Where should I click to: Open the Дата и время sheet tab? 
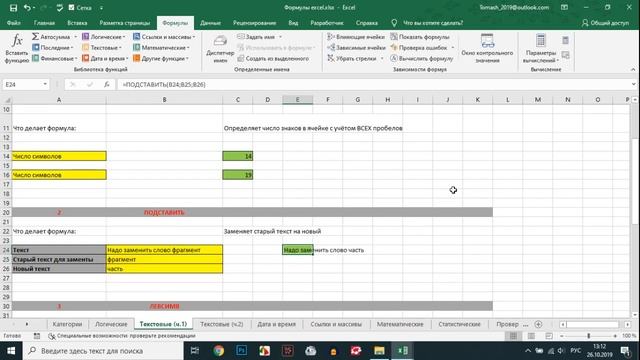[x=276, y=324]
